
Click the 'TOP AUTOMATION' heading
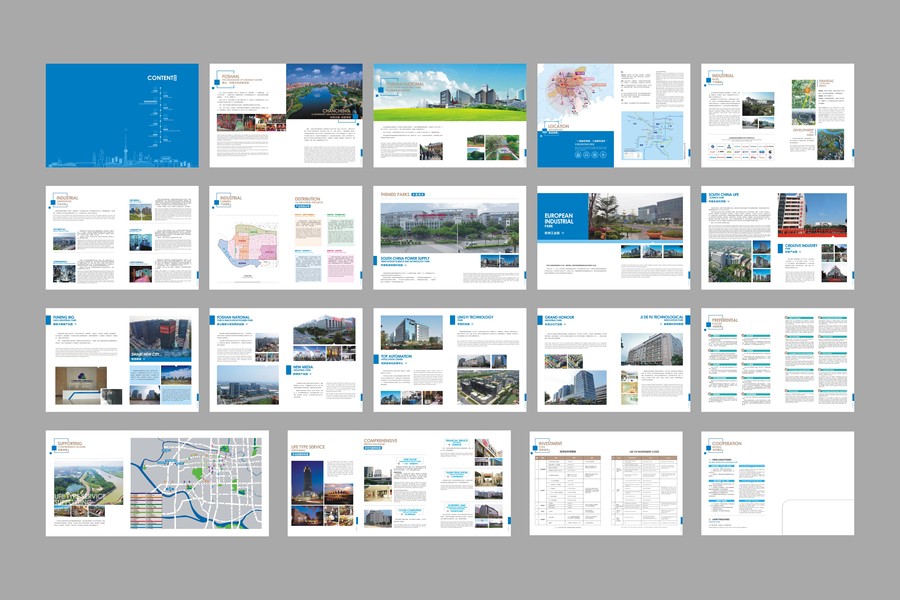point(397,357)
